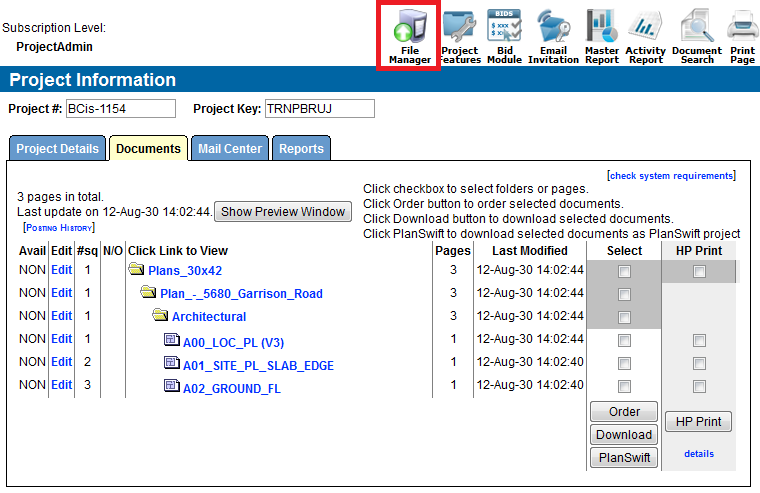The height and width of the screenshot is (493, 760).
Task: Tick Select checkbox for A00_LOC_PL (V3)
Action: tap(624, 340)
